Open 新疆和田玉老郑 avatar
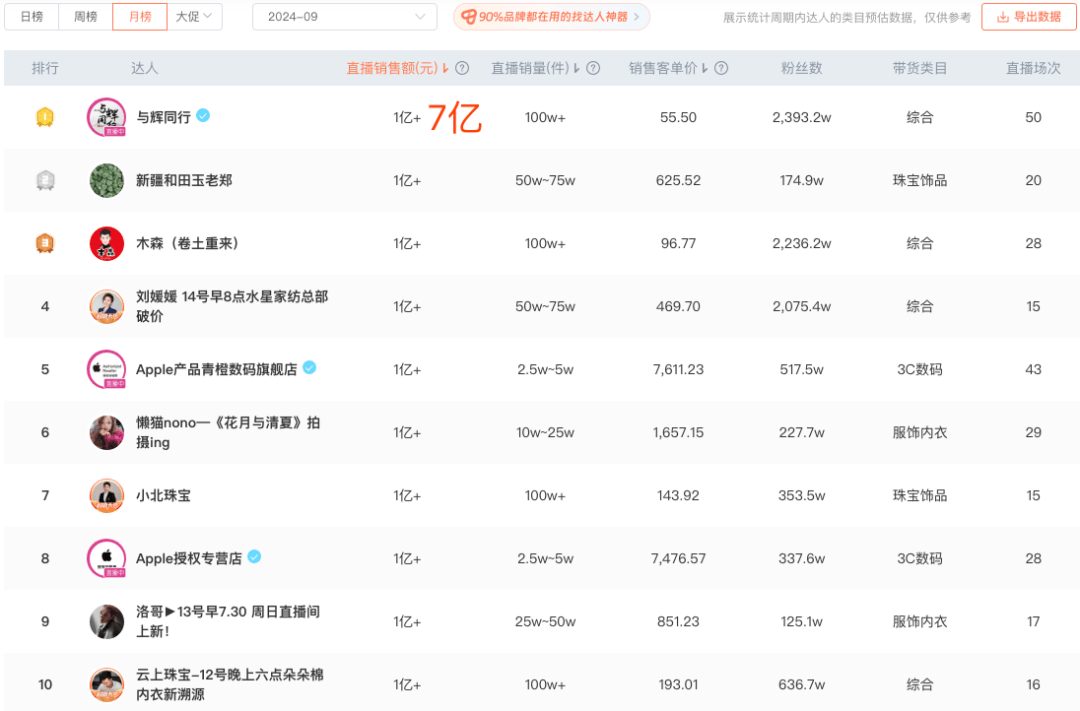 coord(107,181)
